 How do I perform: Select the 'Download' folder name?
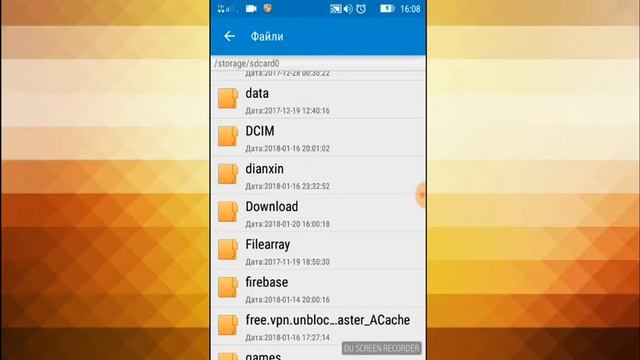pyautogui.click(x=272, y=207)
